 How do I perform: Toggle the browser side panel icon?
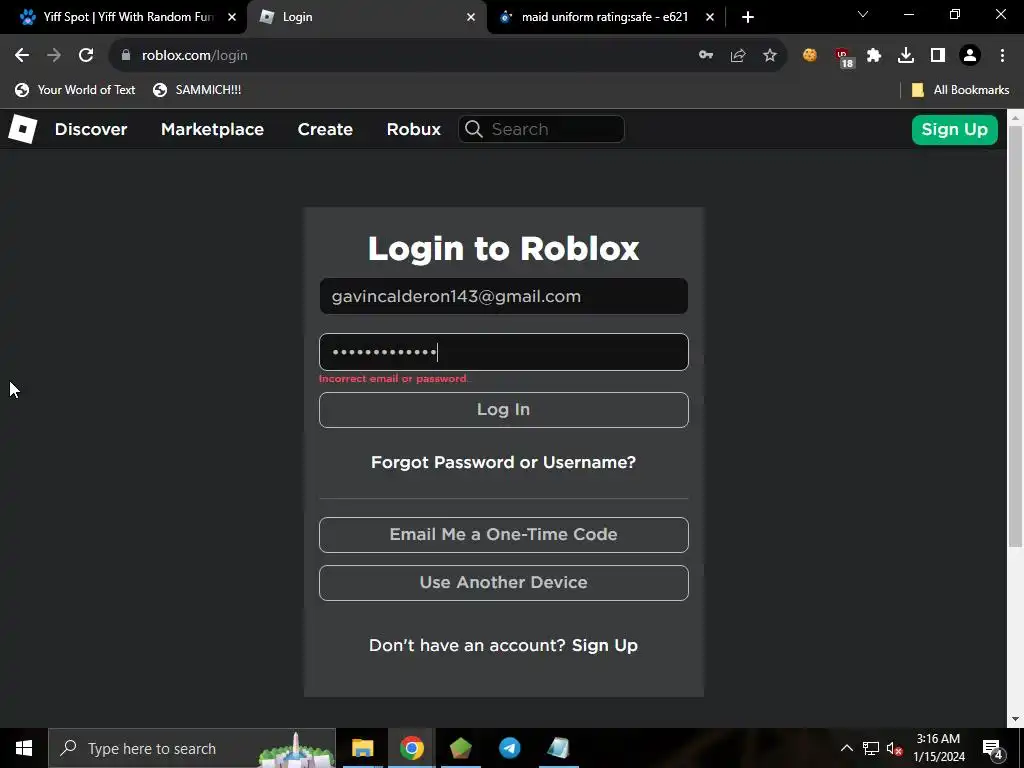(938, 56)
